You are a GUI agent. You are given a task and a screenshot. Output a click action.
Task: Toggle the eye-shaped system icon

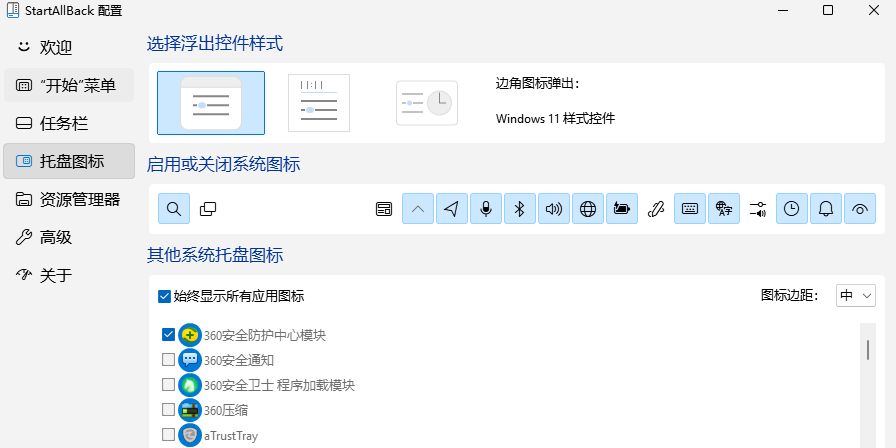(x=859, y=209)
